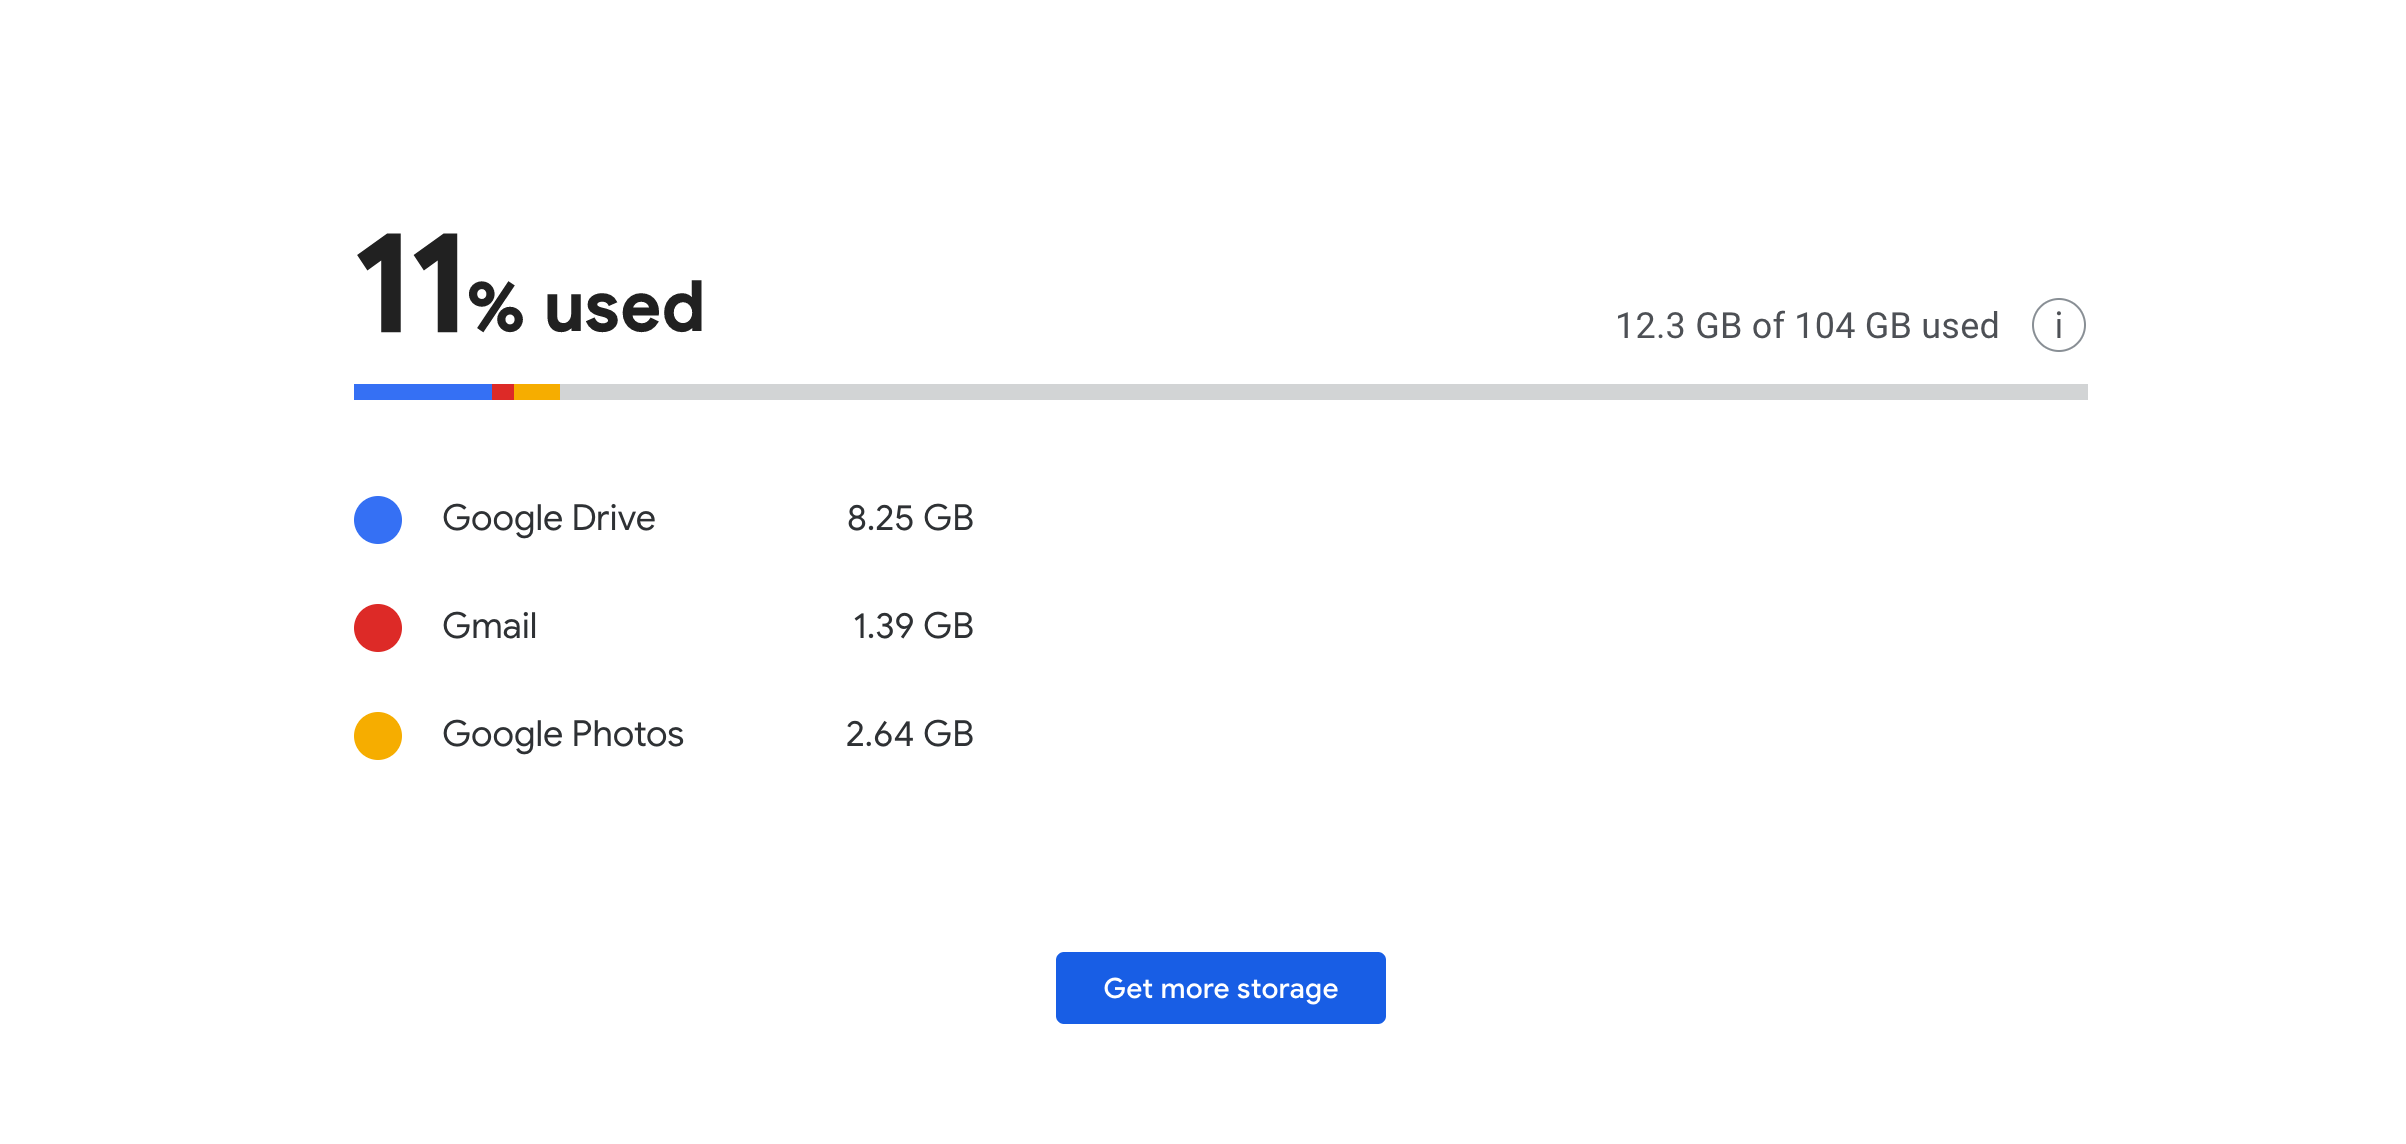The image size is (2406, 1144).
Task: Click the 1.39 GB Gmail usage value
Action: (913, 626)
